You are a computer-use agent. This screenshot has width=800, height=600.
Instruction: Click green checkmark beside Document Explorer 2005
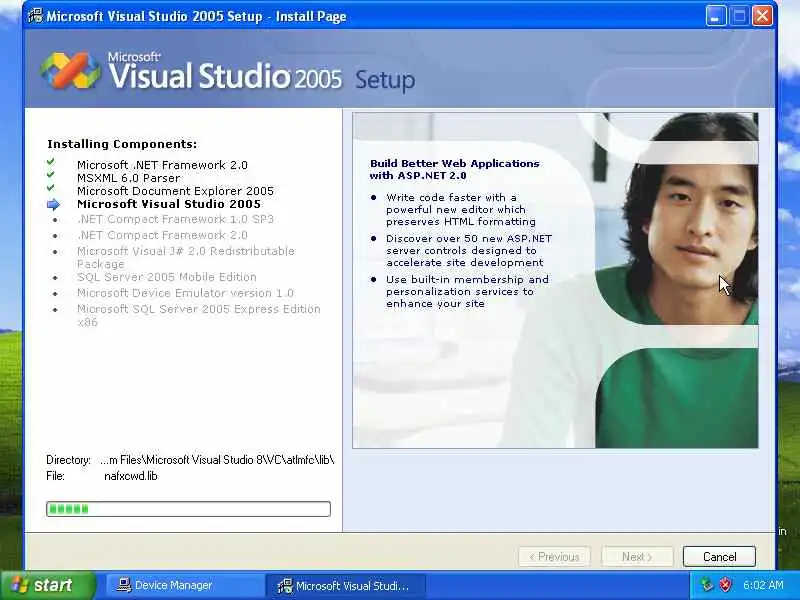pos(51,188)
